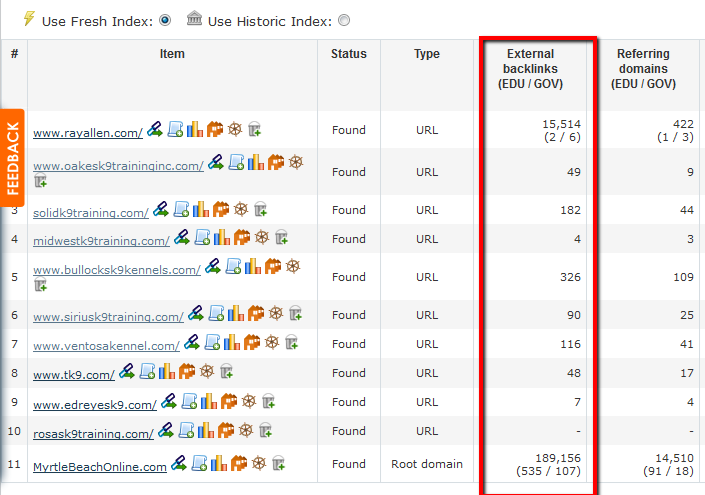Click create report icon for solidk9training.com
705x495 pixels.
click(x=181, y=209)
